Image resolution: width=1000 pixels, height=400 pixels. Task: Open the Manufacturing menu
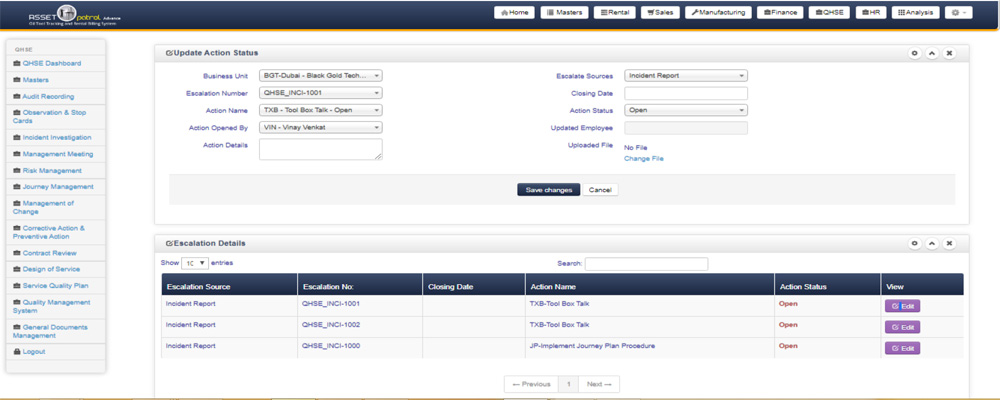click(x=718, y=12)
